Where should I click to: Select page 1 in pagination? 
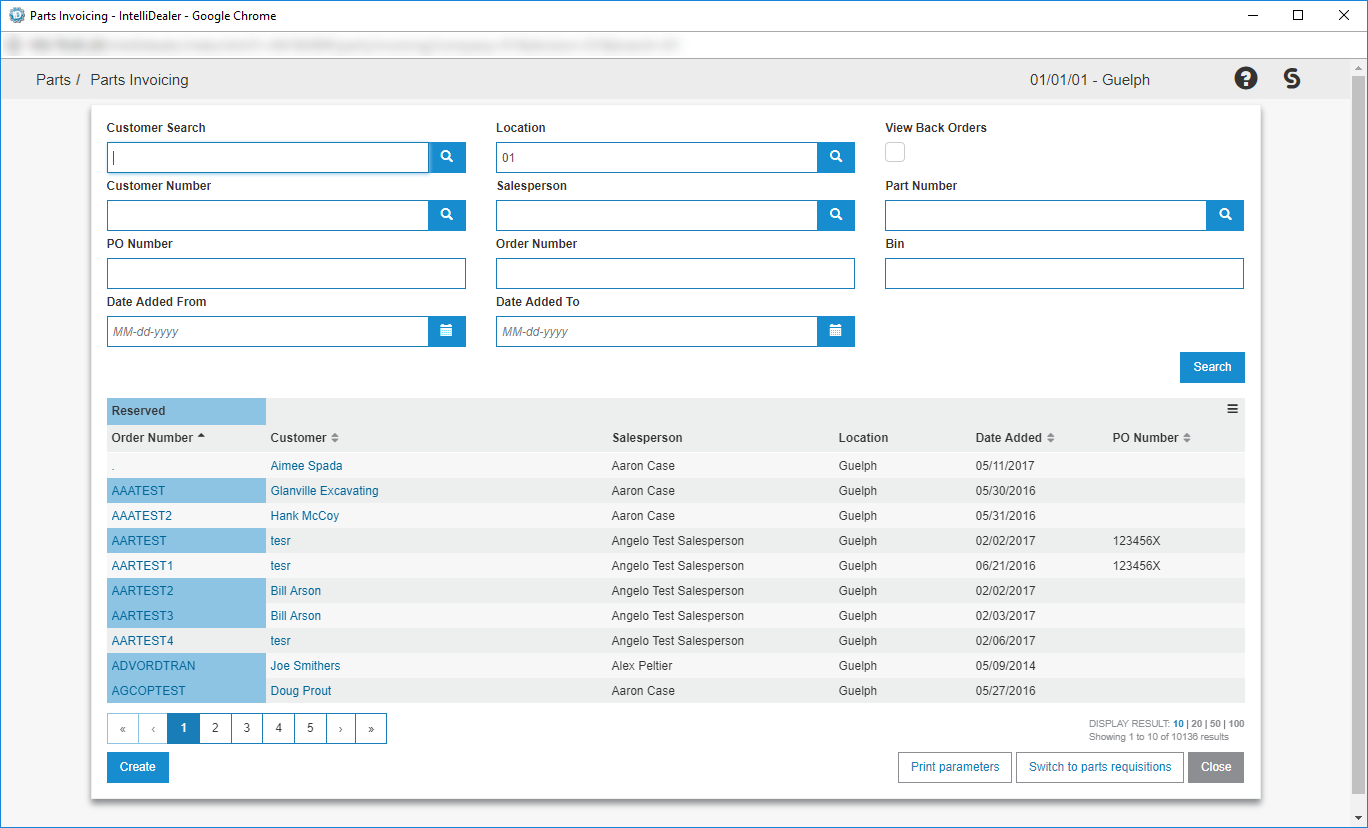pyautogui.click(x=184, y=728)
